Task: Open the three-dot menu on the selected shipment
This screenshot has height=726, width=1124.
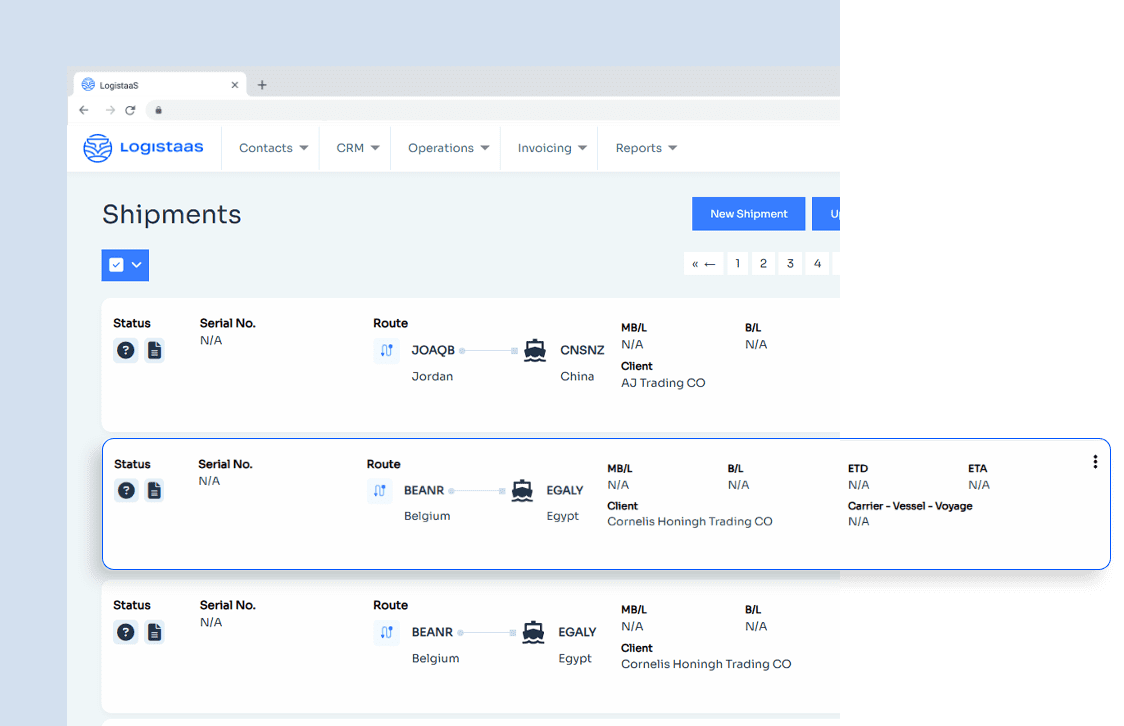Action: click(1095, 461)
